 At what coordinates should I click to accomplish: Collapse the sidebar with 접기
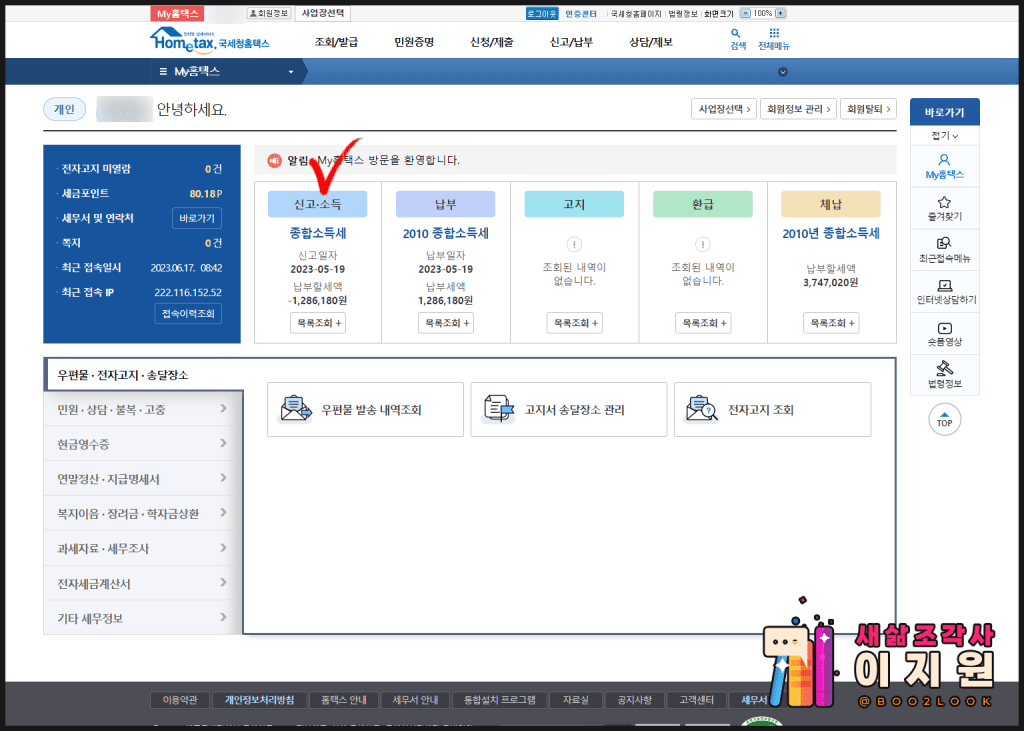[944, 135]
